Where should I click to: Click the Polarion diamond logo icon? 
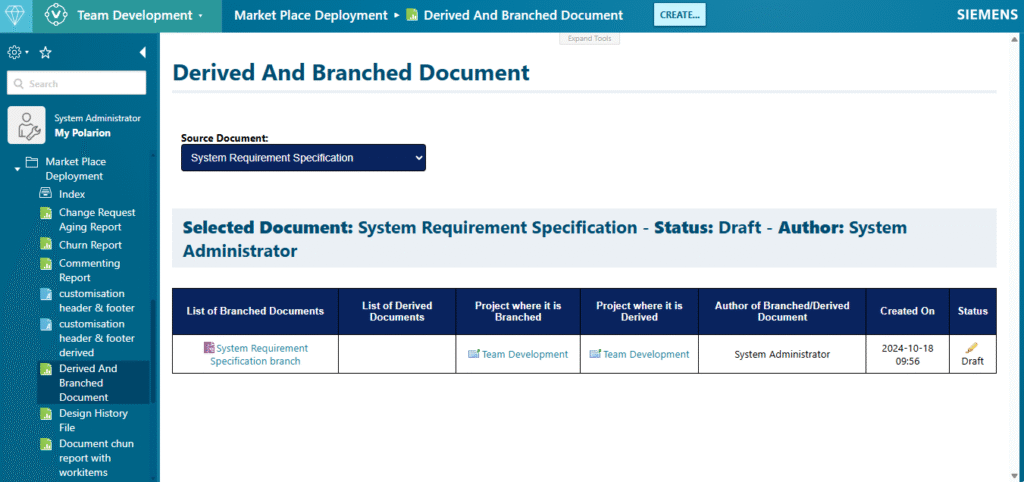(x=16, y=15)
